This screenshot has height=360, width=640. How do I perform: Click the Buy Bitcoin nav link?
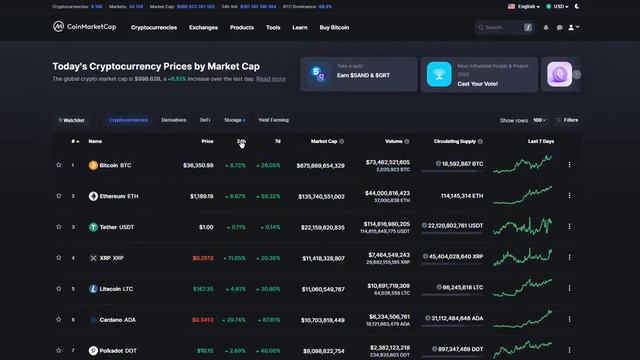(x=334, y=27)
